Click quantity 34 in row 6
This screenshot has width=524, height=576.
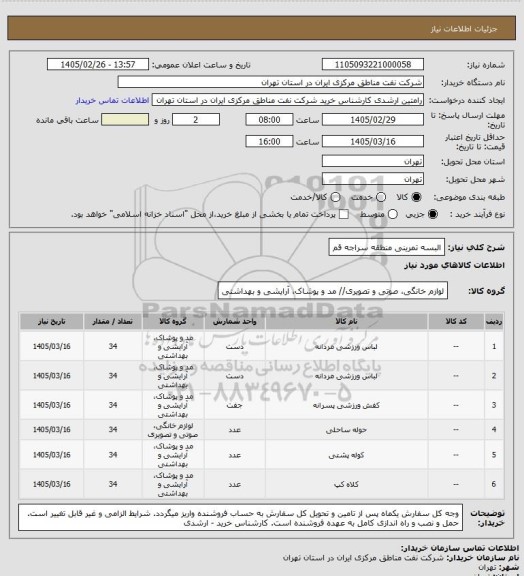pos(112,485)
